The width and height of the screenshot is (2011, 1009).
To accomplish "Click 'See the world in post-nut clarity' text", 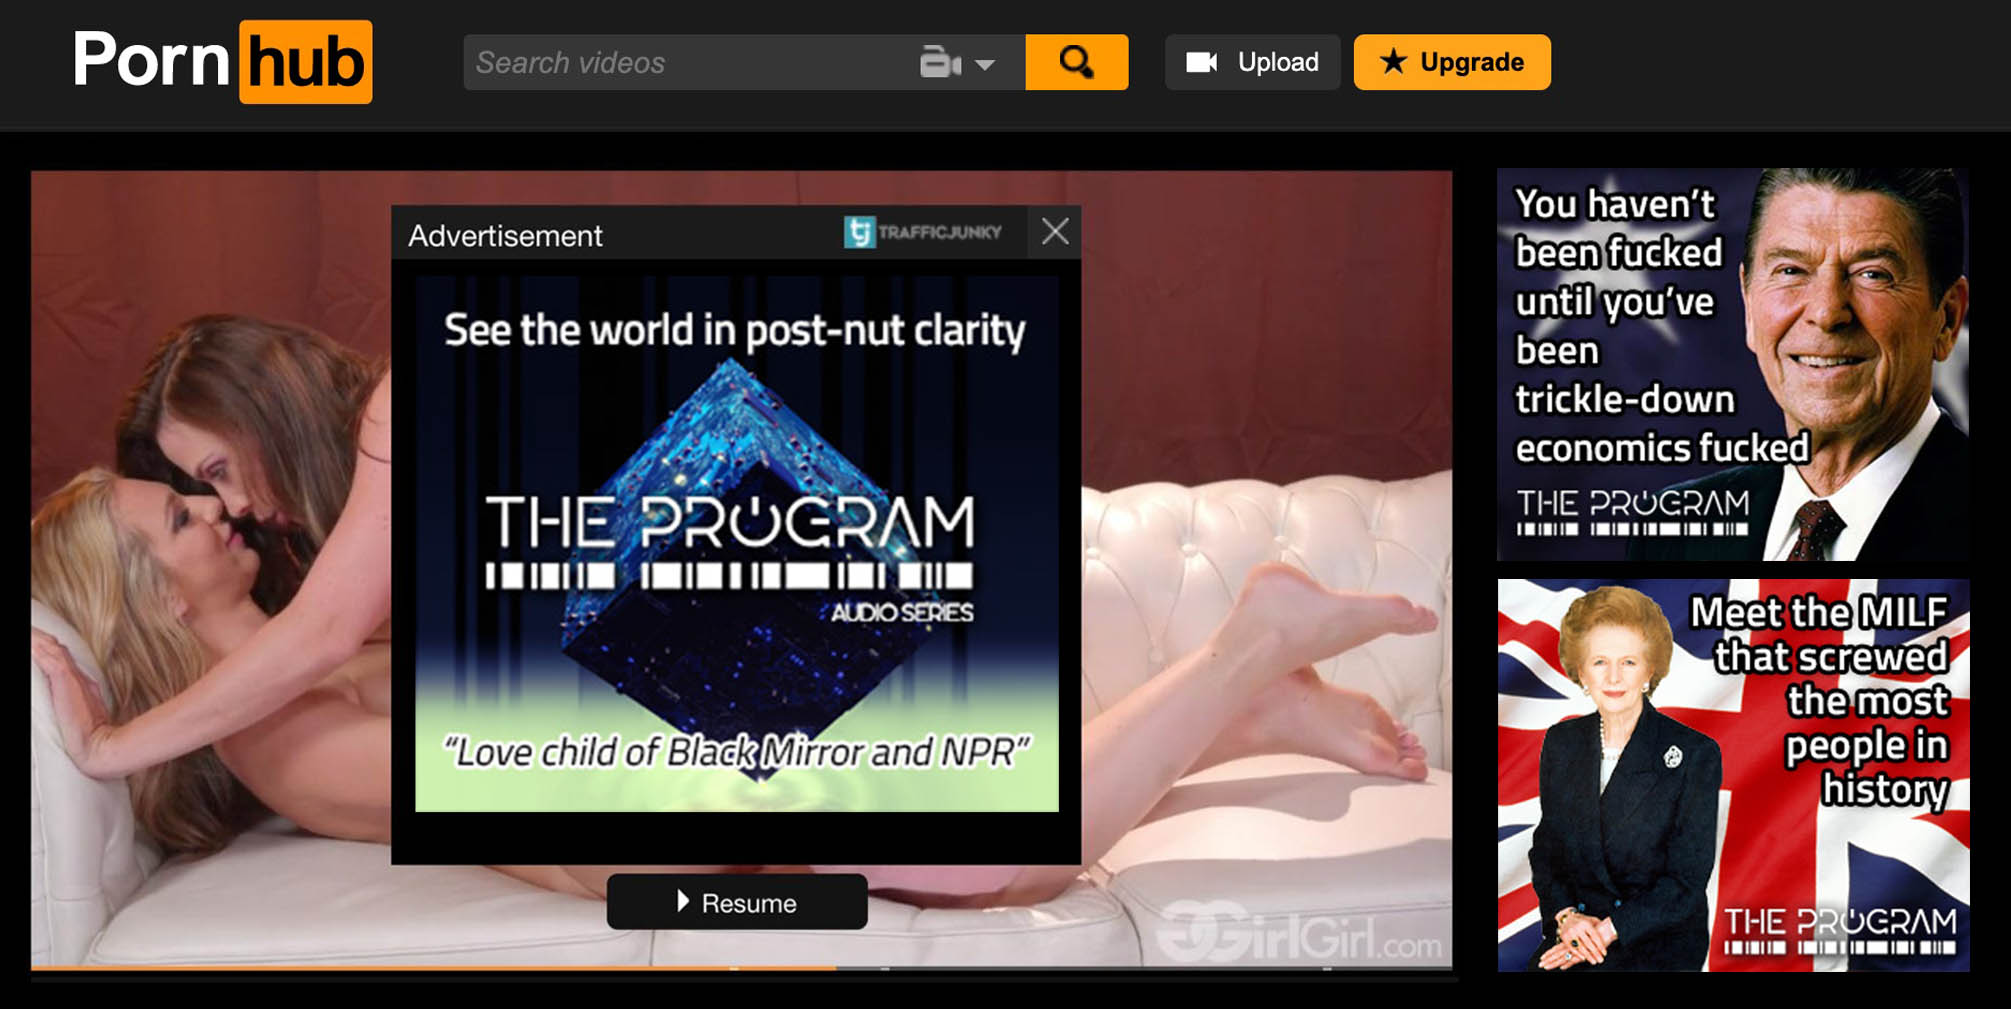I will [x=735, y=330].
